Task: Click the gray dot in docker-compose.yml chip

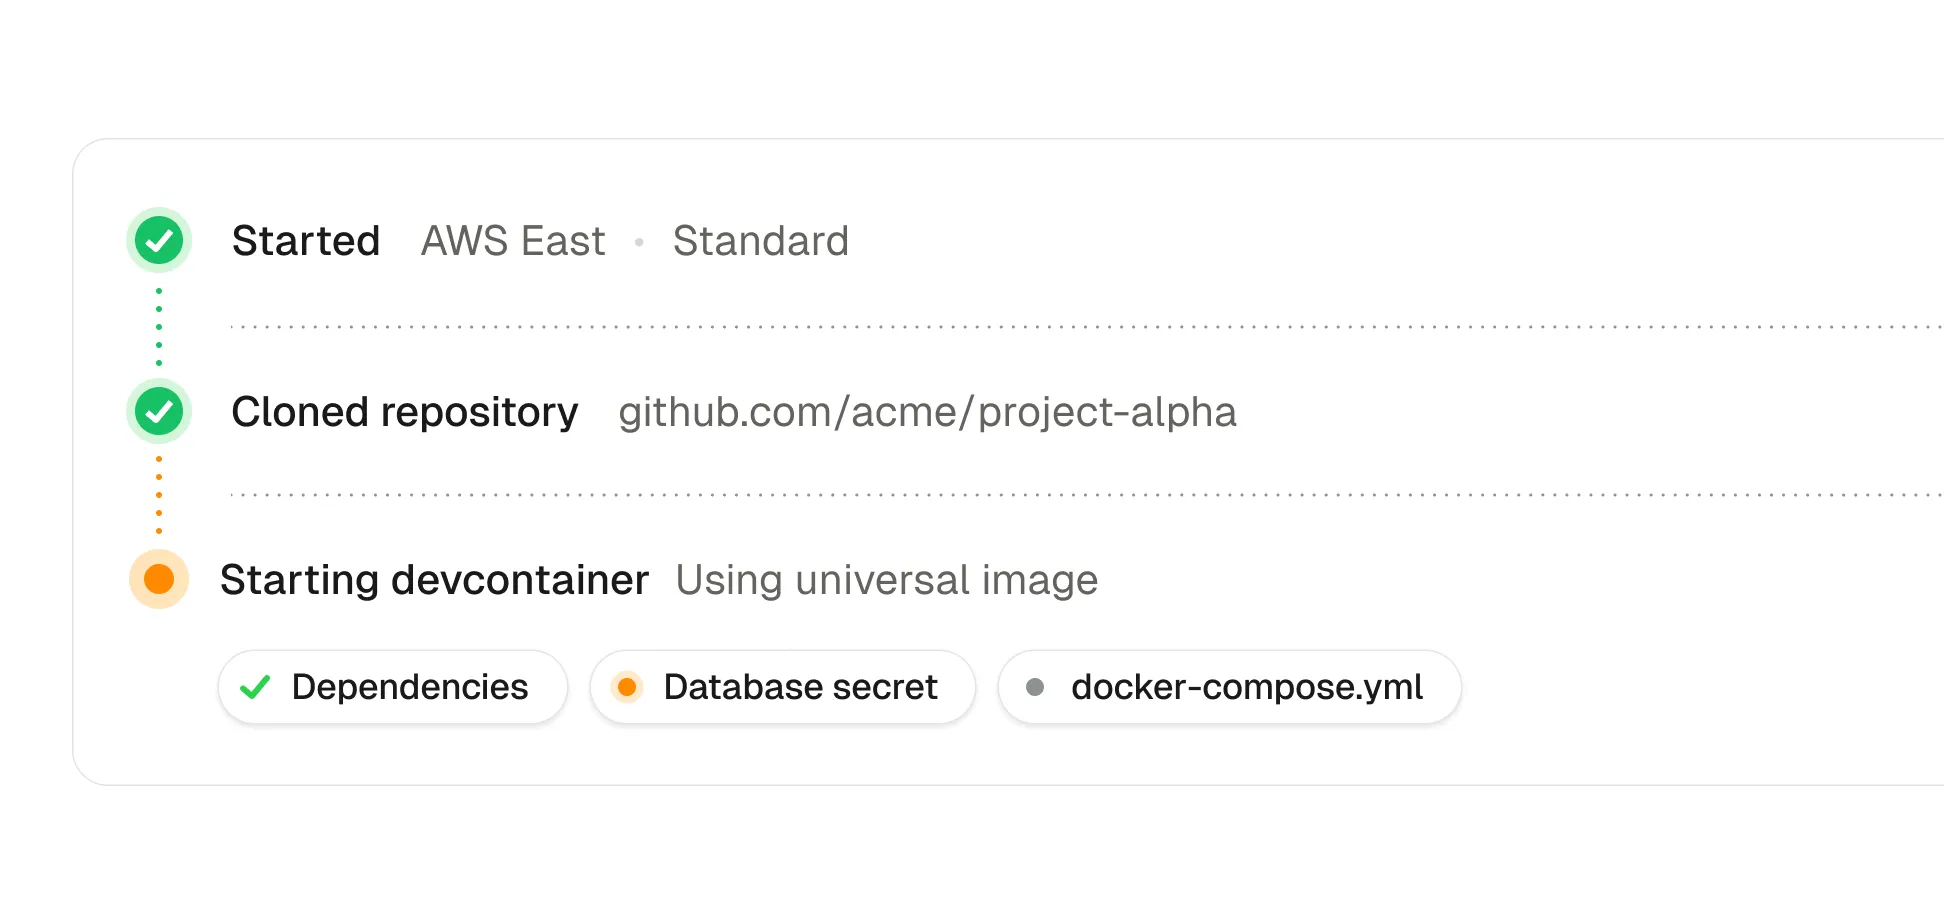Action: point(1035,687)
